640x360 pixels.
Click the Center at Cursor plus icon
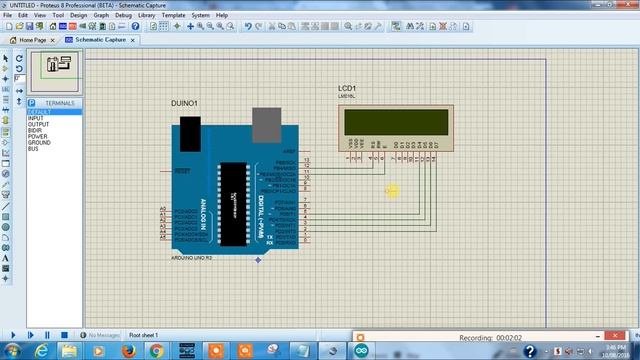pyautogui.click(x=190, y=27)
